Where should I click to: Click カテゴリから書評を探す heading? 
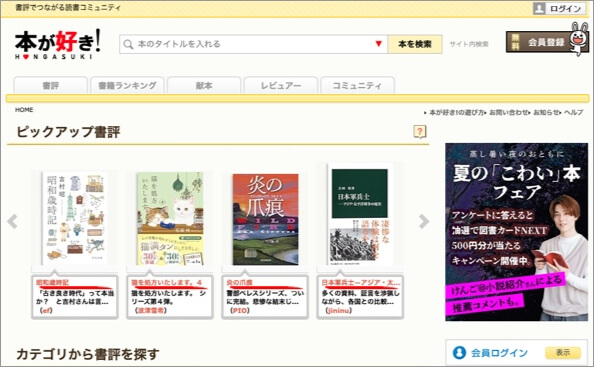click(x=88, y=355)
